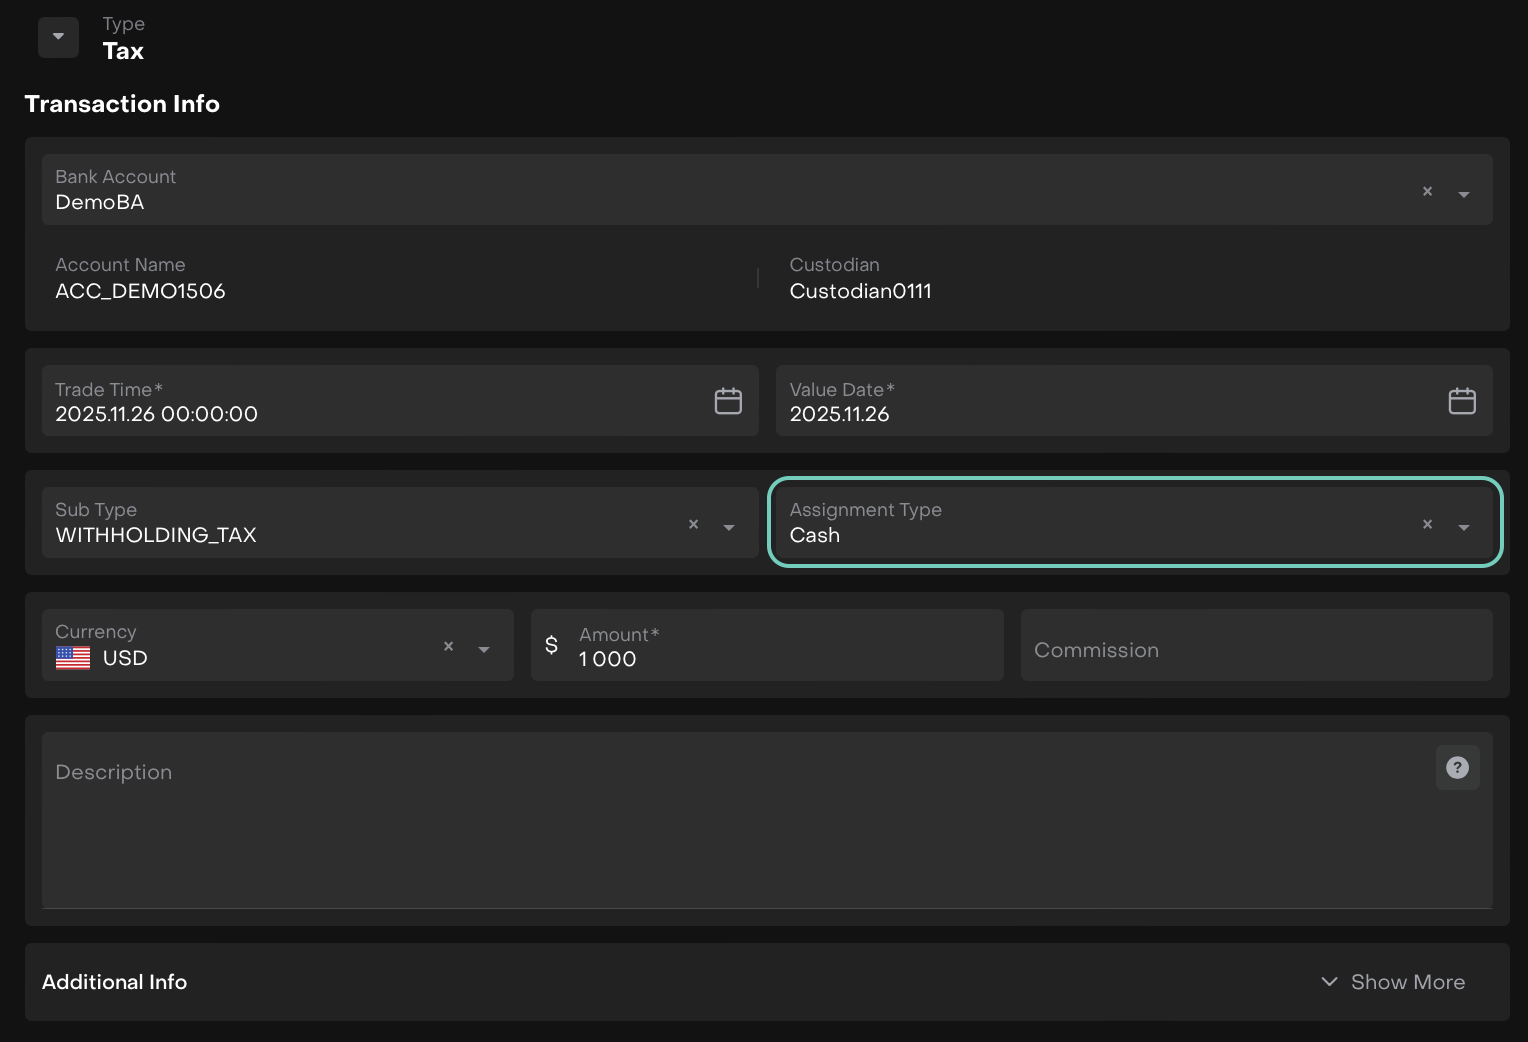
Task: Clear the Sub Type WITHHOLDING_TAX value
Action: pyautogui.click(x=693, y=524)
